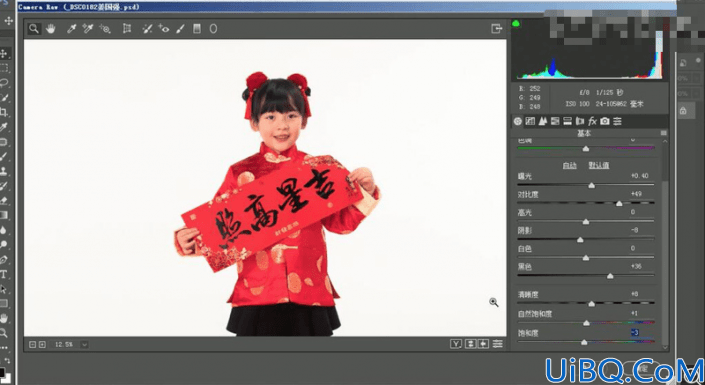Image resolution: width=705 pixels, height=385 pixels.
Task: Click the zoom out minus button below preview
Action: pyautogui.click(x=32, y=345)
